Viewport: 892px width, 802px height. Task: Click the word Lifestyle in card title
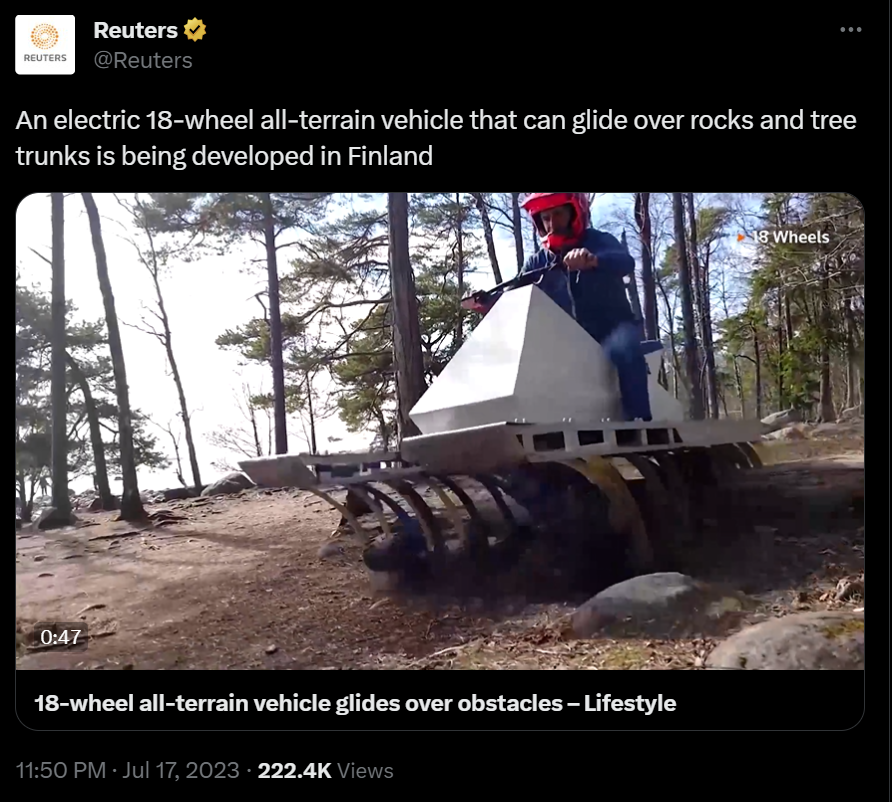point(630,703)
